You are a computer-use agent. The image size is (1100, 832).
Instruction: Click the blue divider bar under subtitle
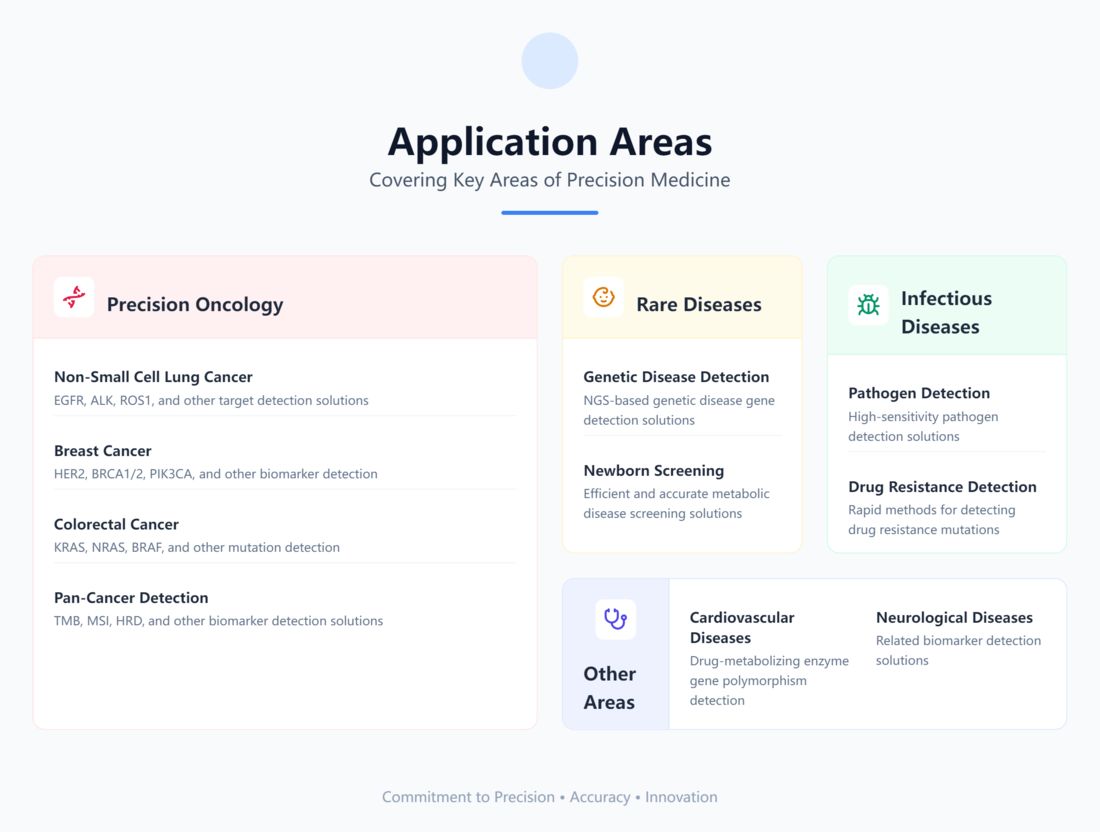pos(550,212)
